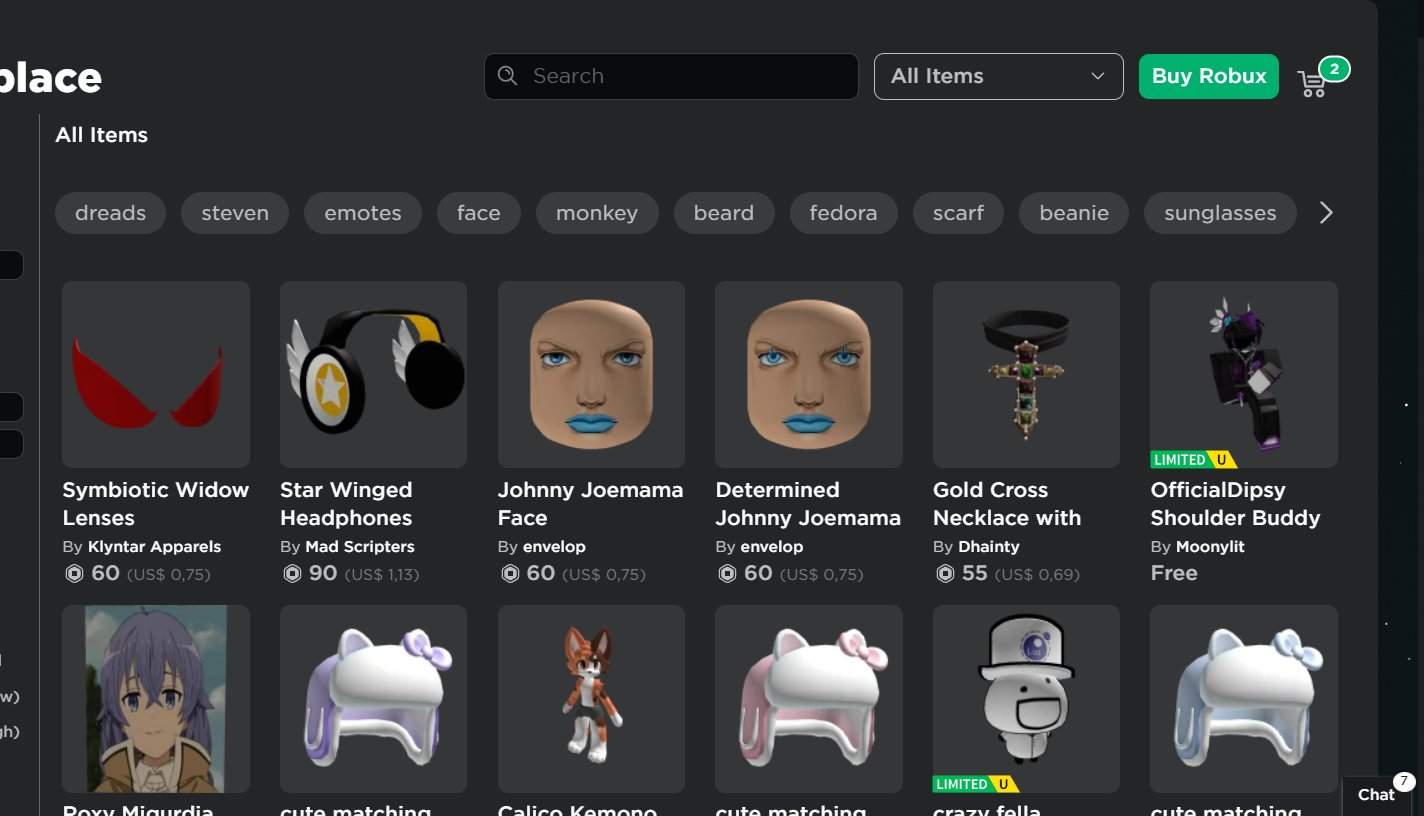Open Roxy Migurdia anime portrait thumbnail

(156, 699)
